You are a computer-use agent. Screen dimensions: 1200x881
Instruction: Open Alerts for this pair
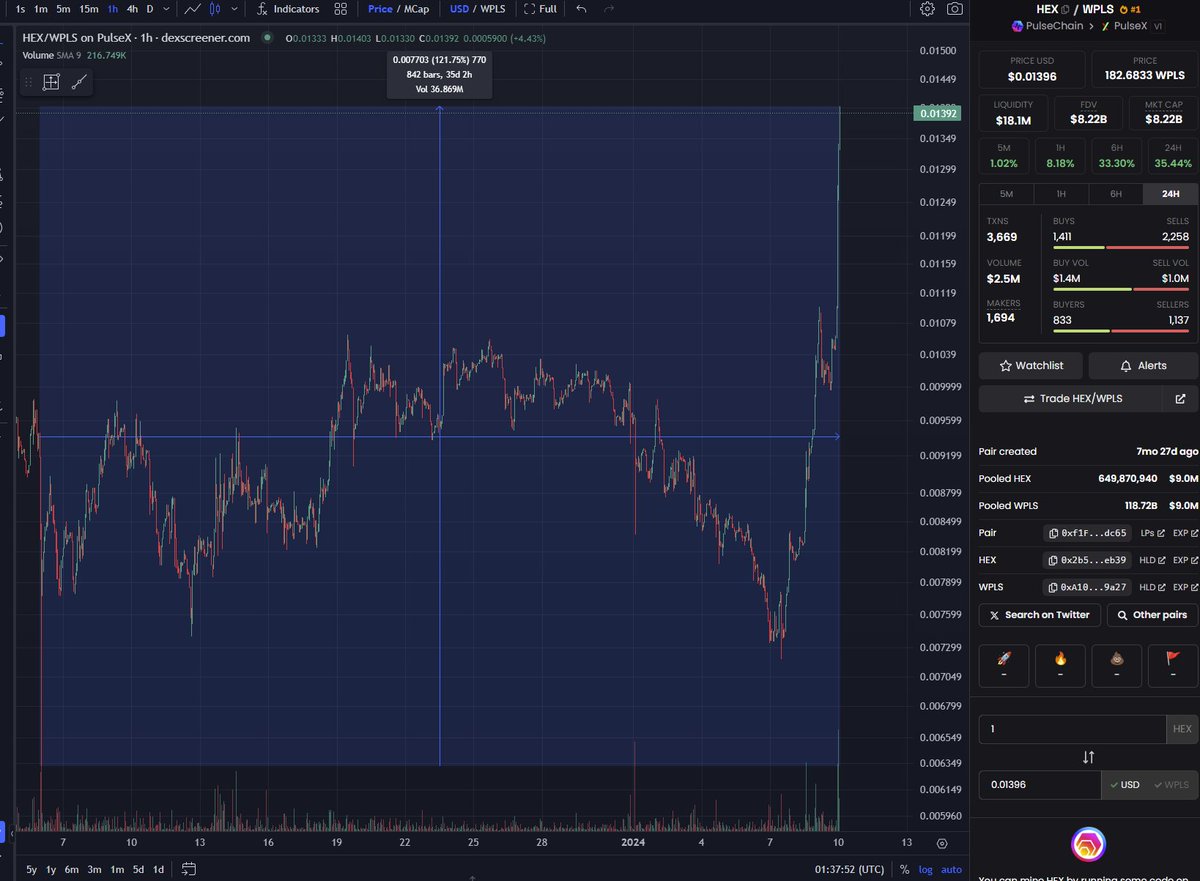1143,366
